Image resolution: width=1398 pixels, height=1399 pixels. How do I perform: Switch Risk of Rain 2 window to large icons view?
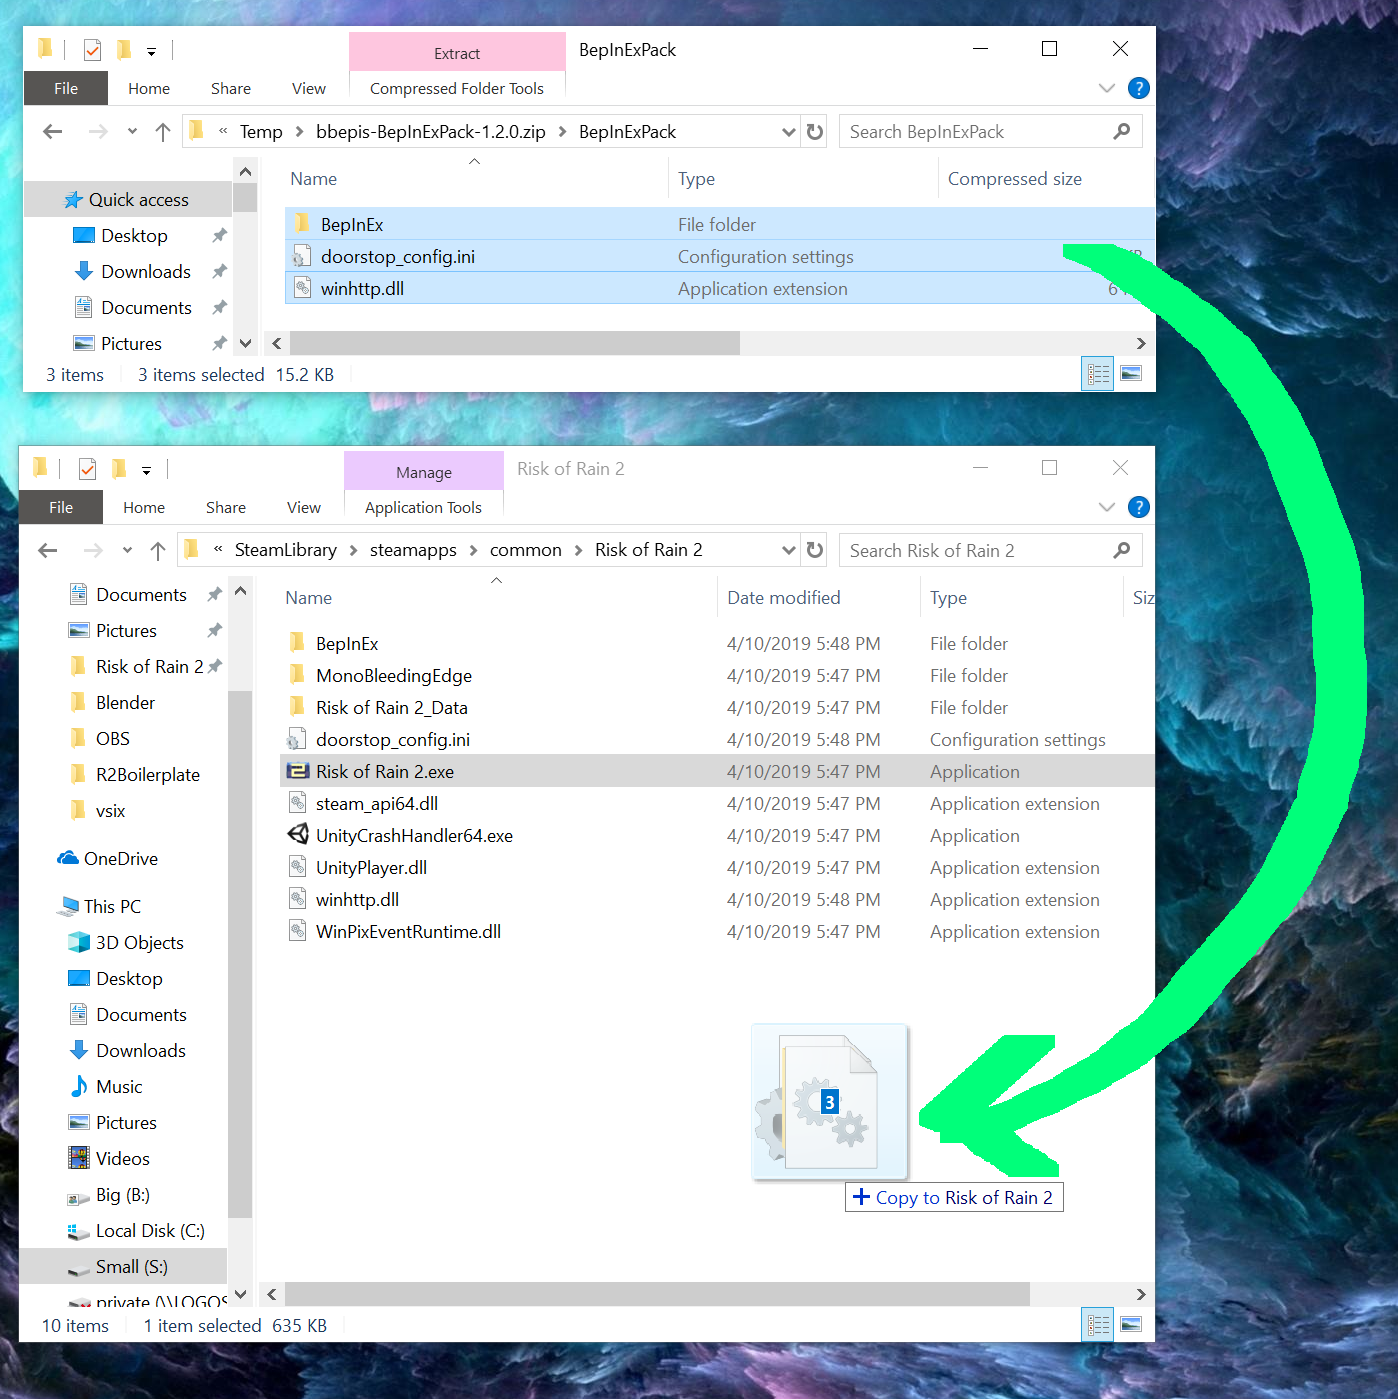(x=1131, y=1325)
